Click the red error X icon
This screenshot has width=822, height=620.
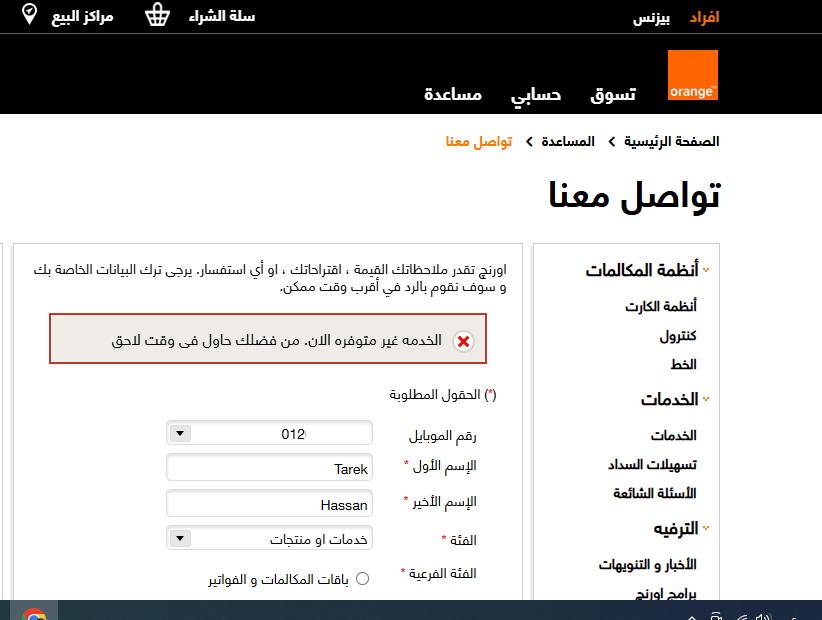(x=463, y=341)
